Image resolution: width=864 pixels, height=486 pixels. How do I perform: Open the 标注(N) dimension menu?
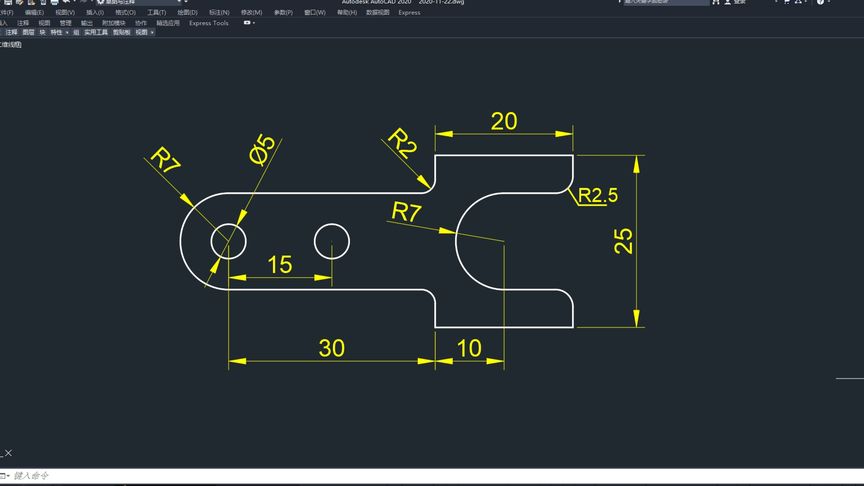(219, 12)
